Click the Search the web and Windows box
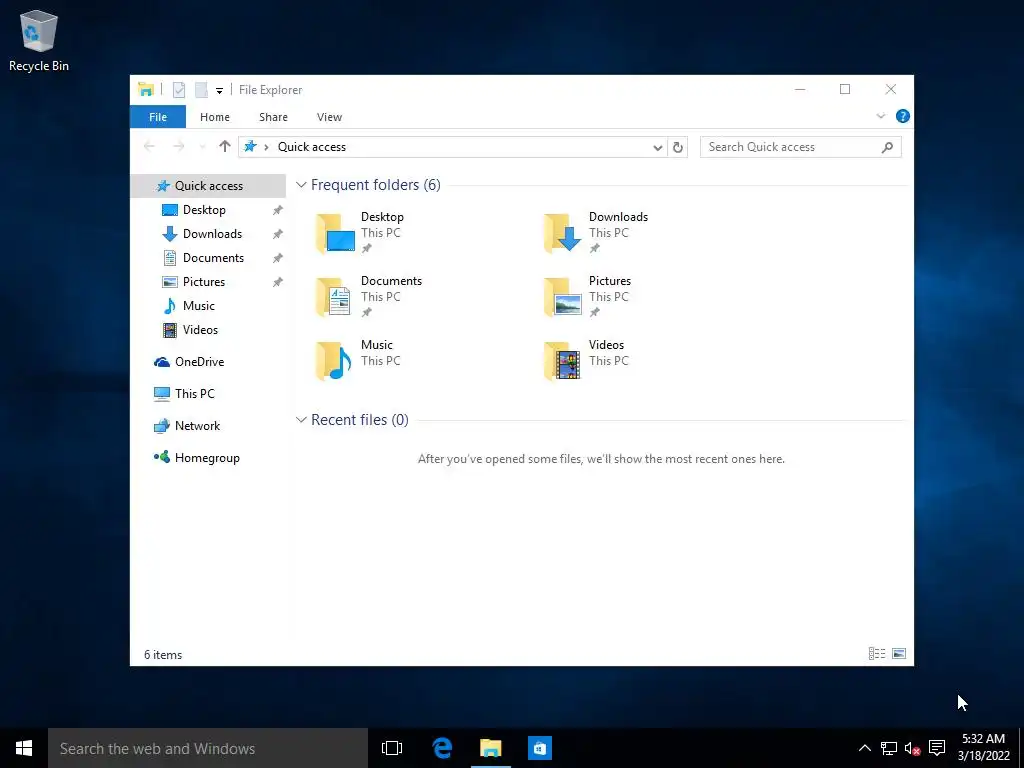This screenshot has width=1024, height=768. (208, 748)
